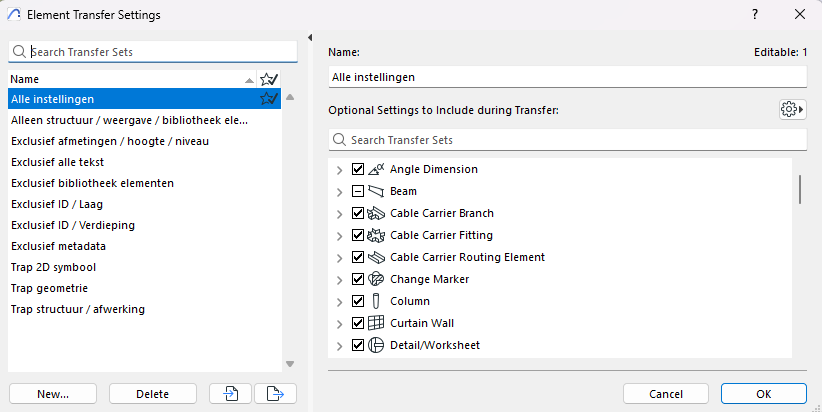Collapse the left panel using the arrow
This screenshot has height=412, width=822.
[x=310, y=38]
